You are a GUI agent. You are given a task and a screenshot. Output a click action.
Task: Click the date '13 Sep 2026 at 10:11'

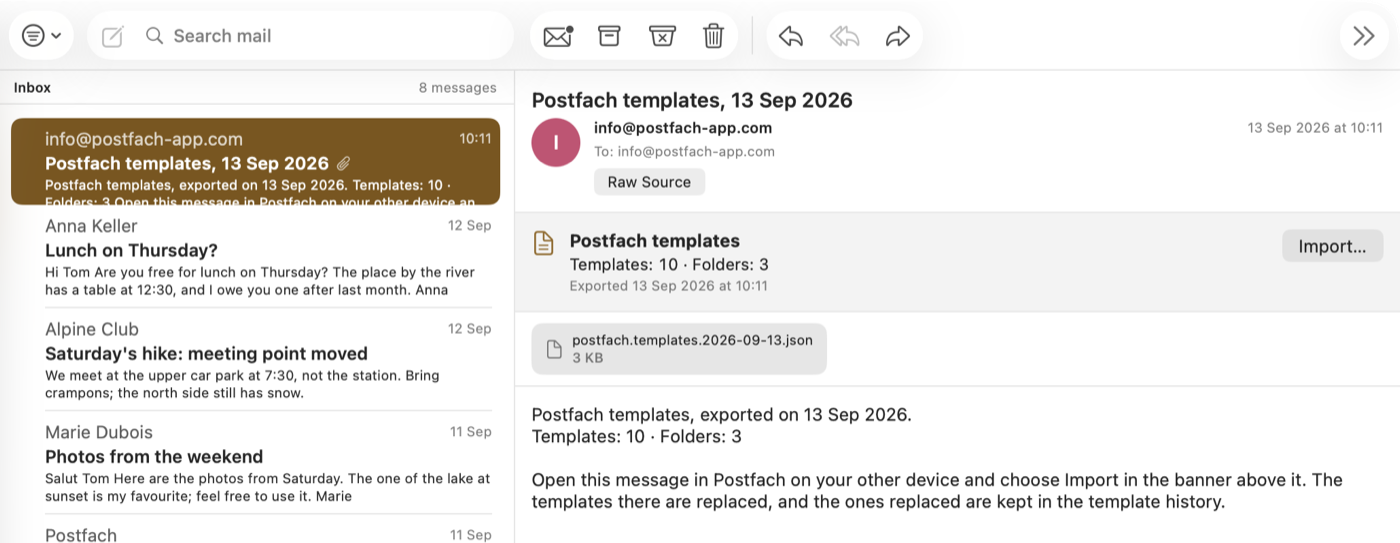1315,128
